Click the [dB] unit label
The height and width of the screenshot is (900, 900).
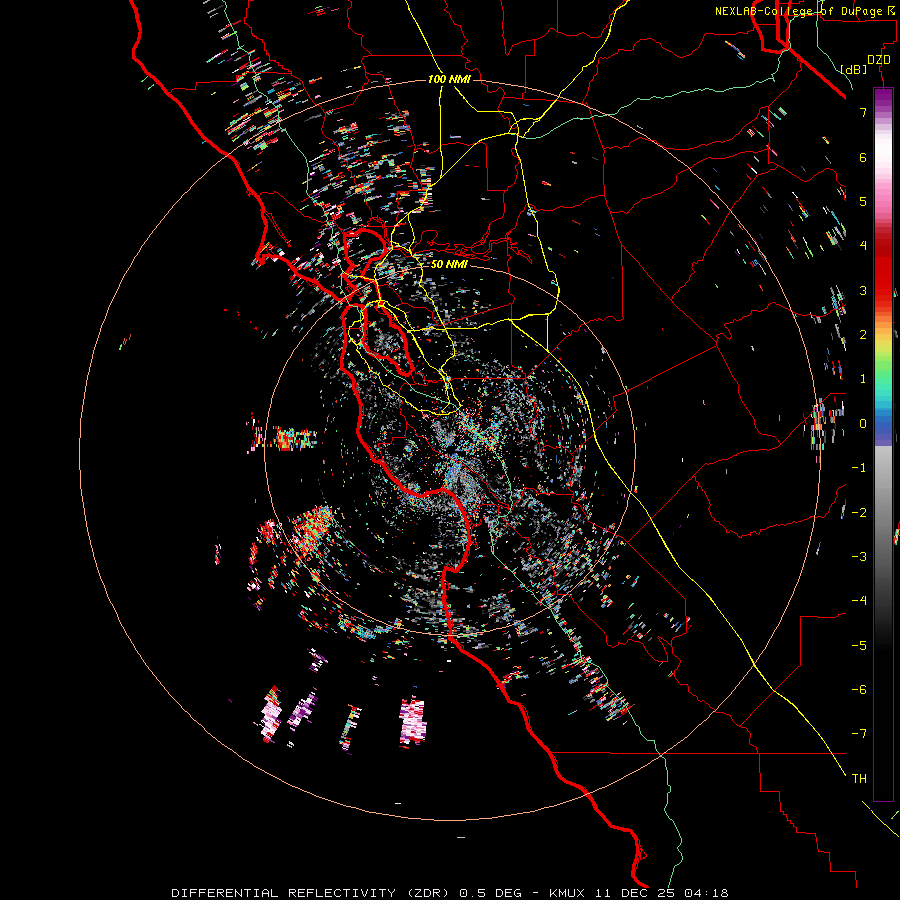click(854, 69)
